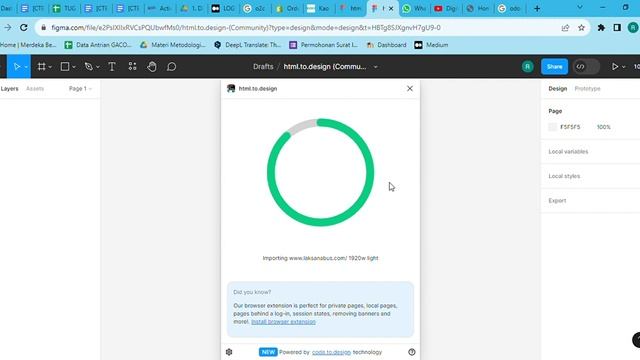Open plugin help question mark icon
Screen dimensions: 640x360
(411, 352)
